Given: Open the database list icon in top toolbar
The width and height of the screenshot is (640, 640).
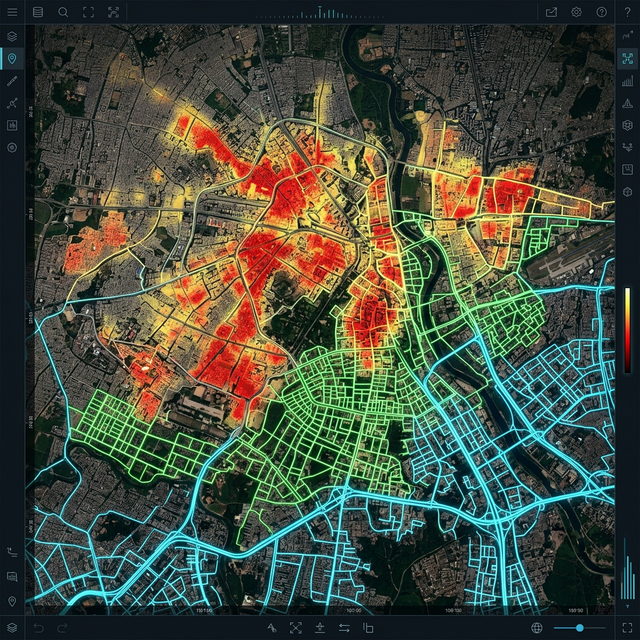Looking at the screenshot, I should pos(38,12).
